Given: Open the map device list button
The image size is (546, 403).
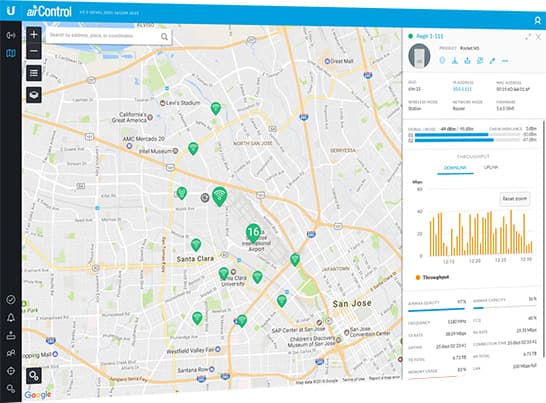Looking at the screenshot, I should point(34,73).
